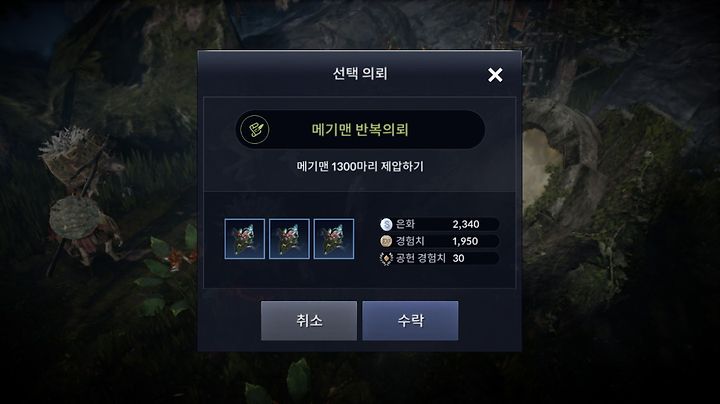720x404 pixels.
Task: Close the 선택 의뢰 dialog with X
Action: pos(495,74)
